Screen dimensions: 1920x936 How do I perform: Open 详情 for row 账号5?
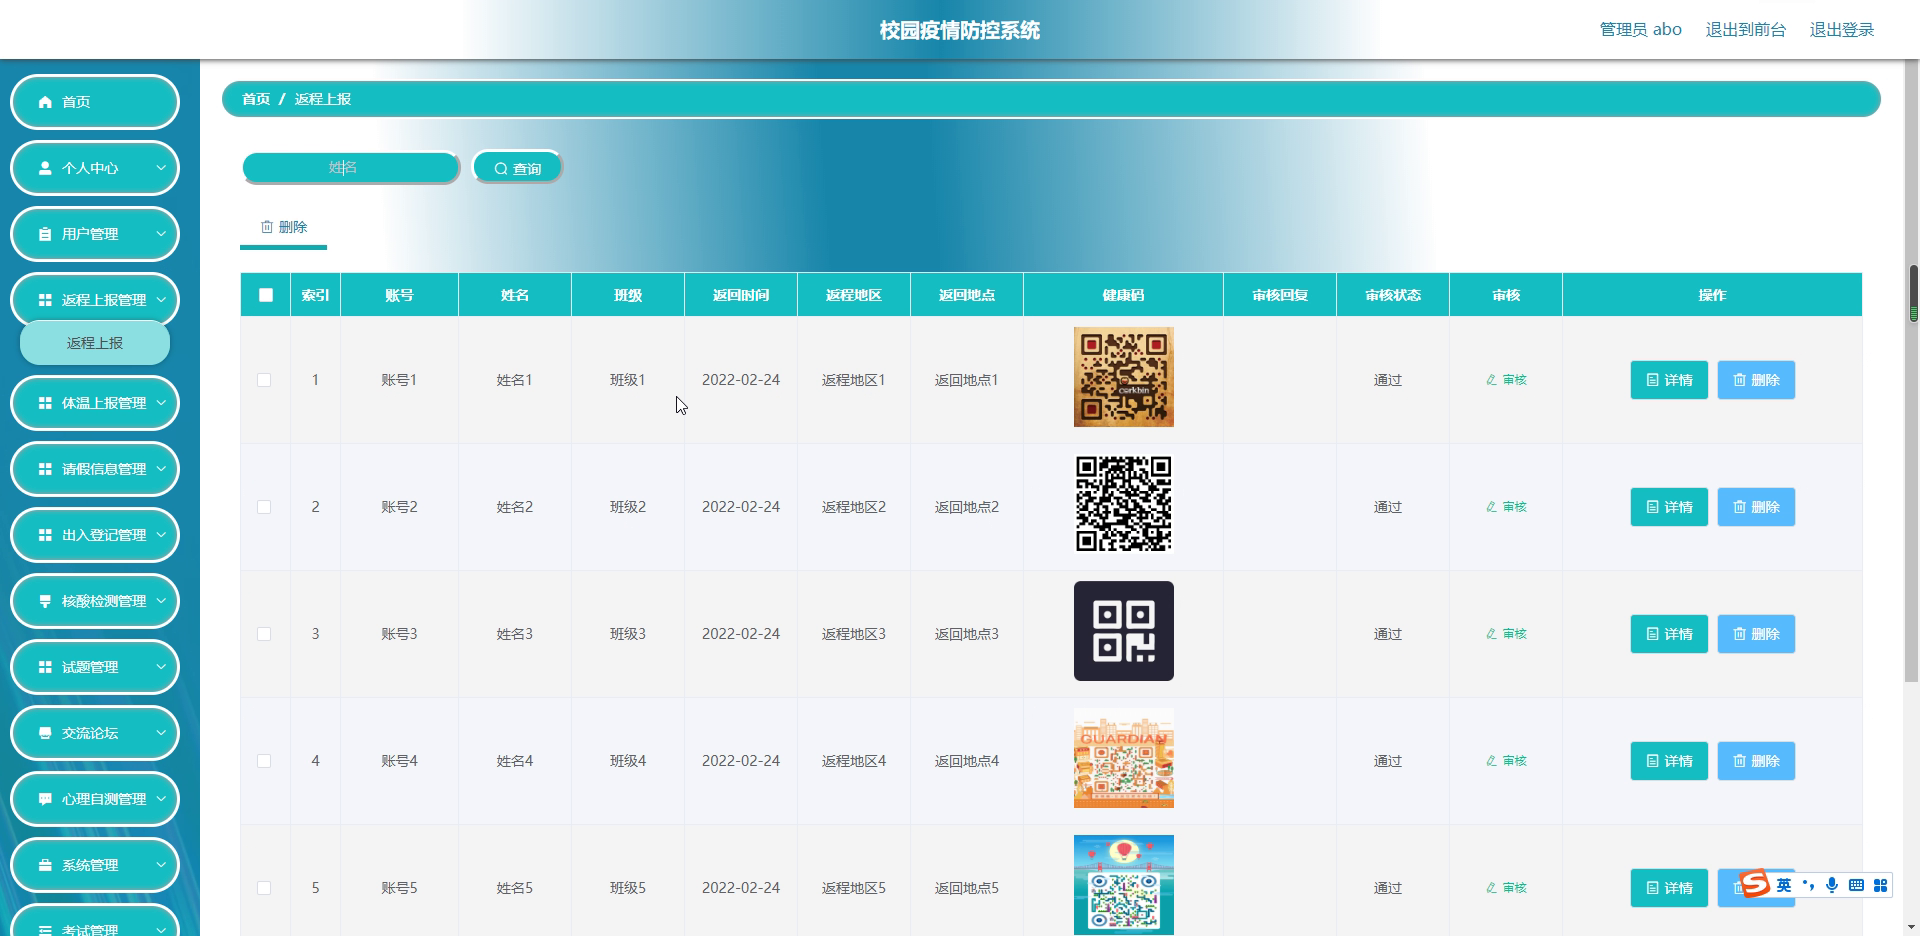(1669, 888)
